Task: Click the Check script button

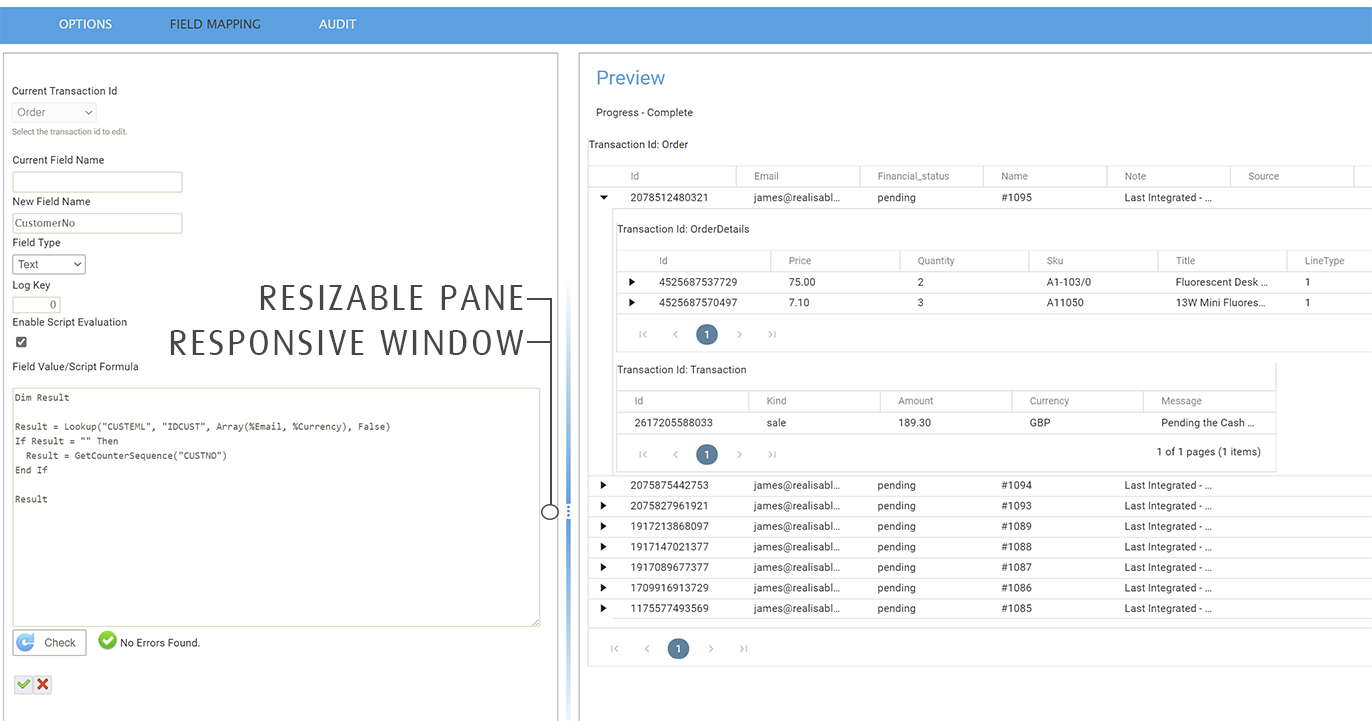Action: pos(49,642)
